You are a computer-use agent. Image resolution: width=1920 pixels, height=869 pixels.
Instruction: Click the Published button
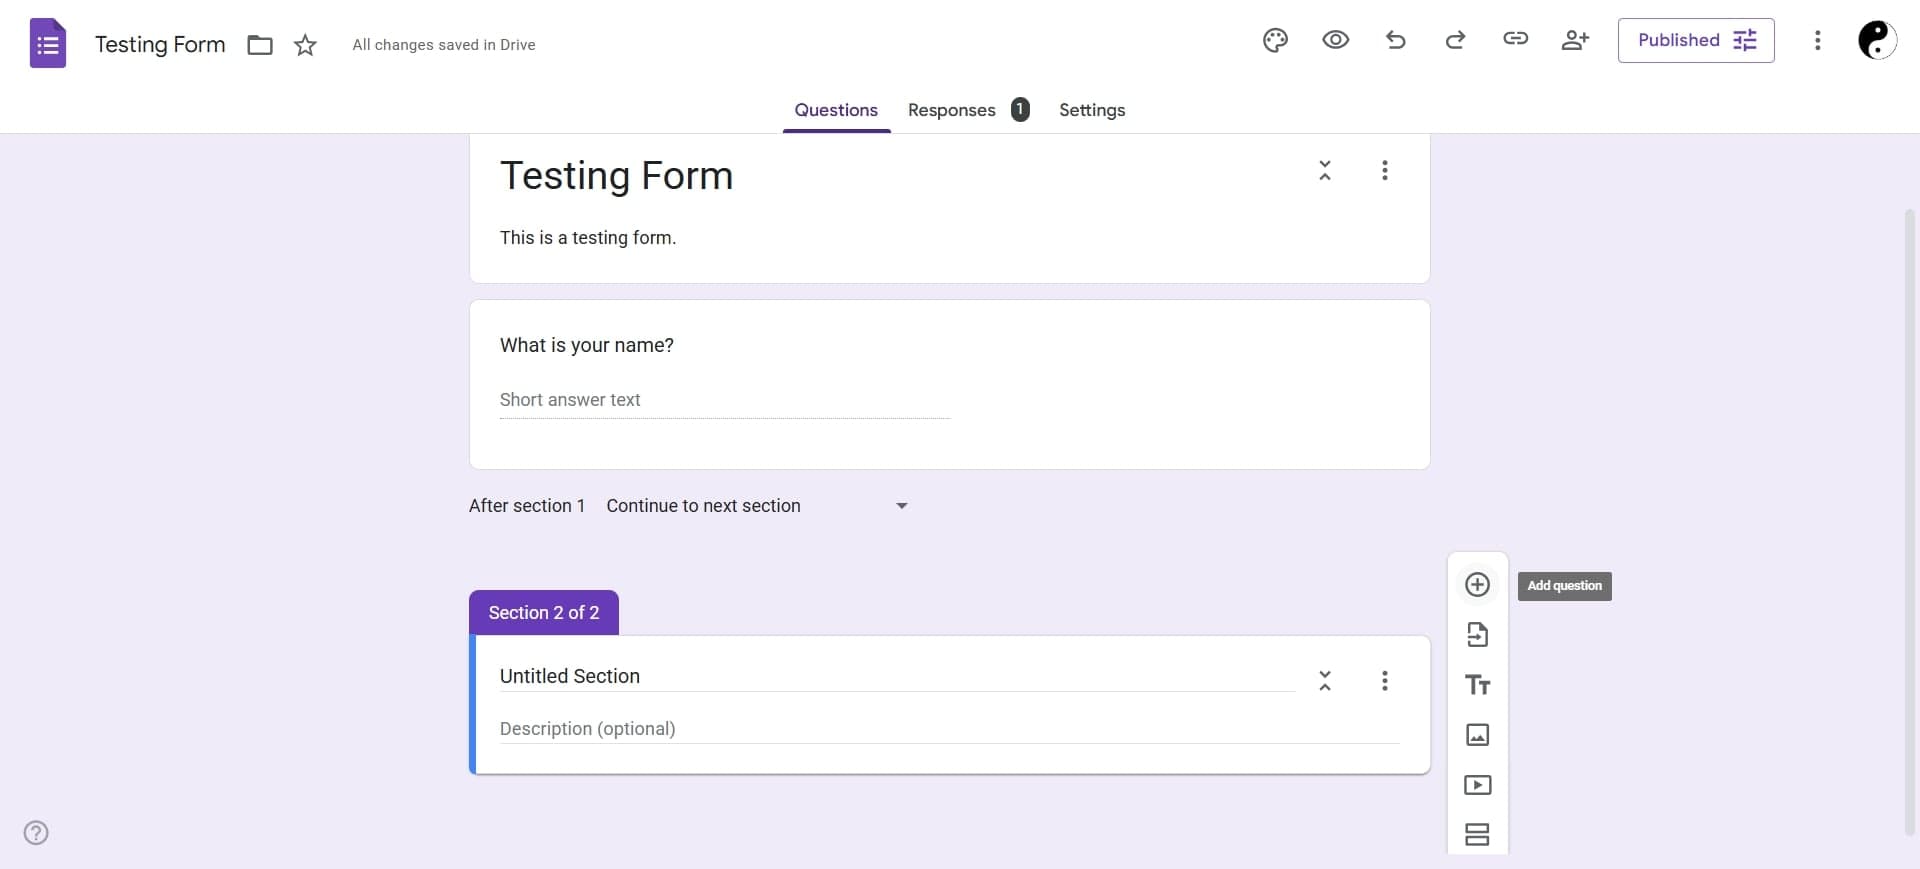pos(1695,41)
